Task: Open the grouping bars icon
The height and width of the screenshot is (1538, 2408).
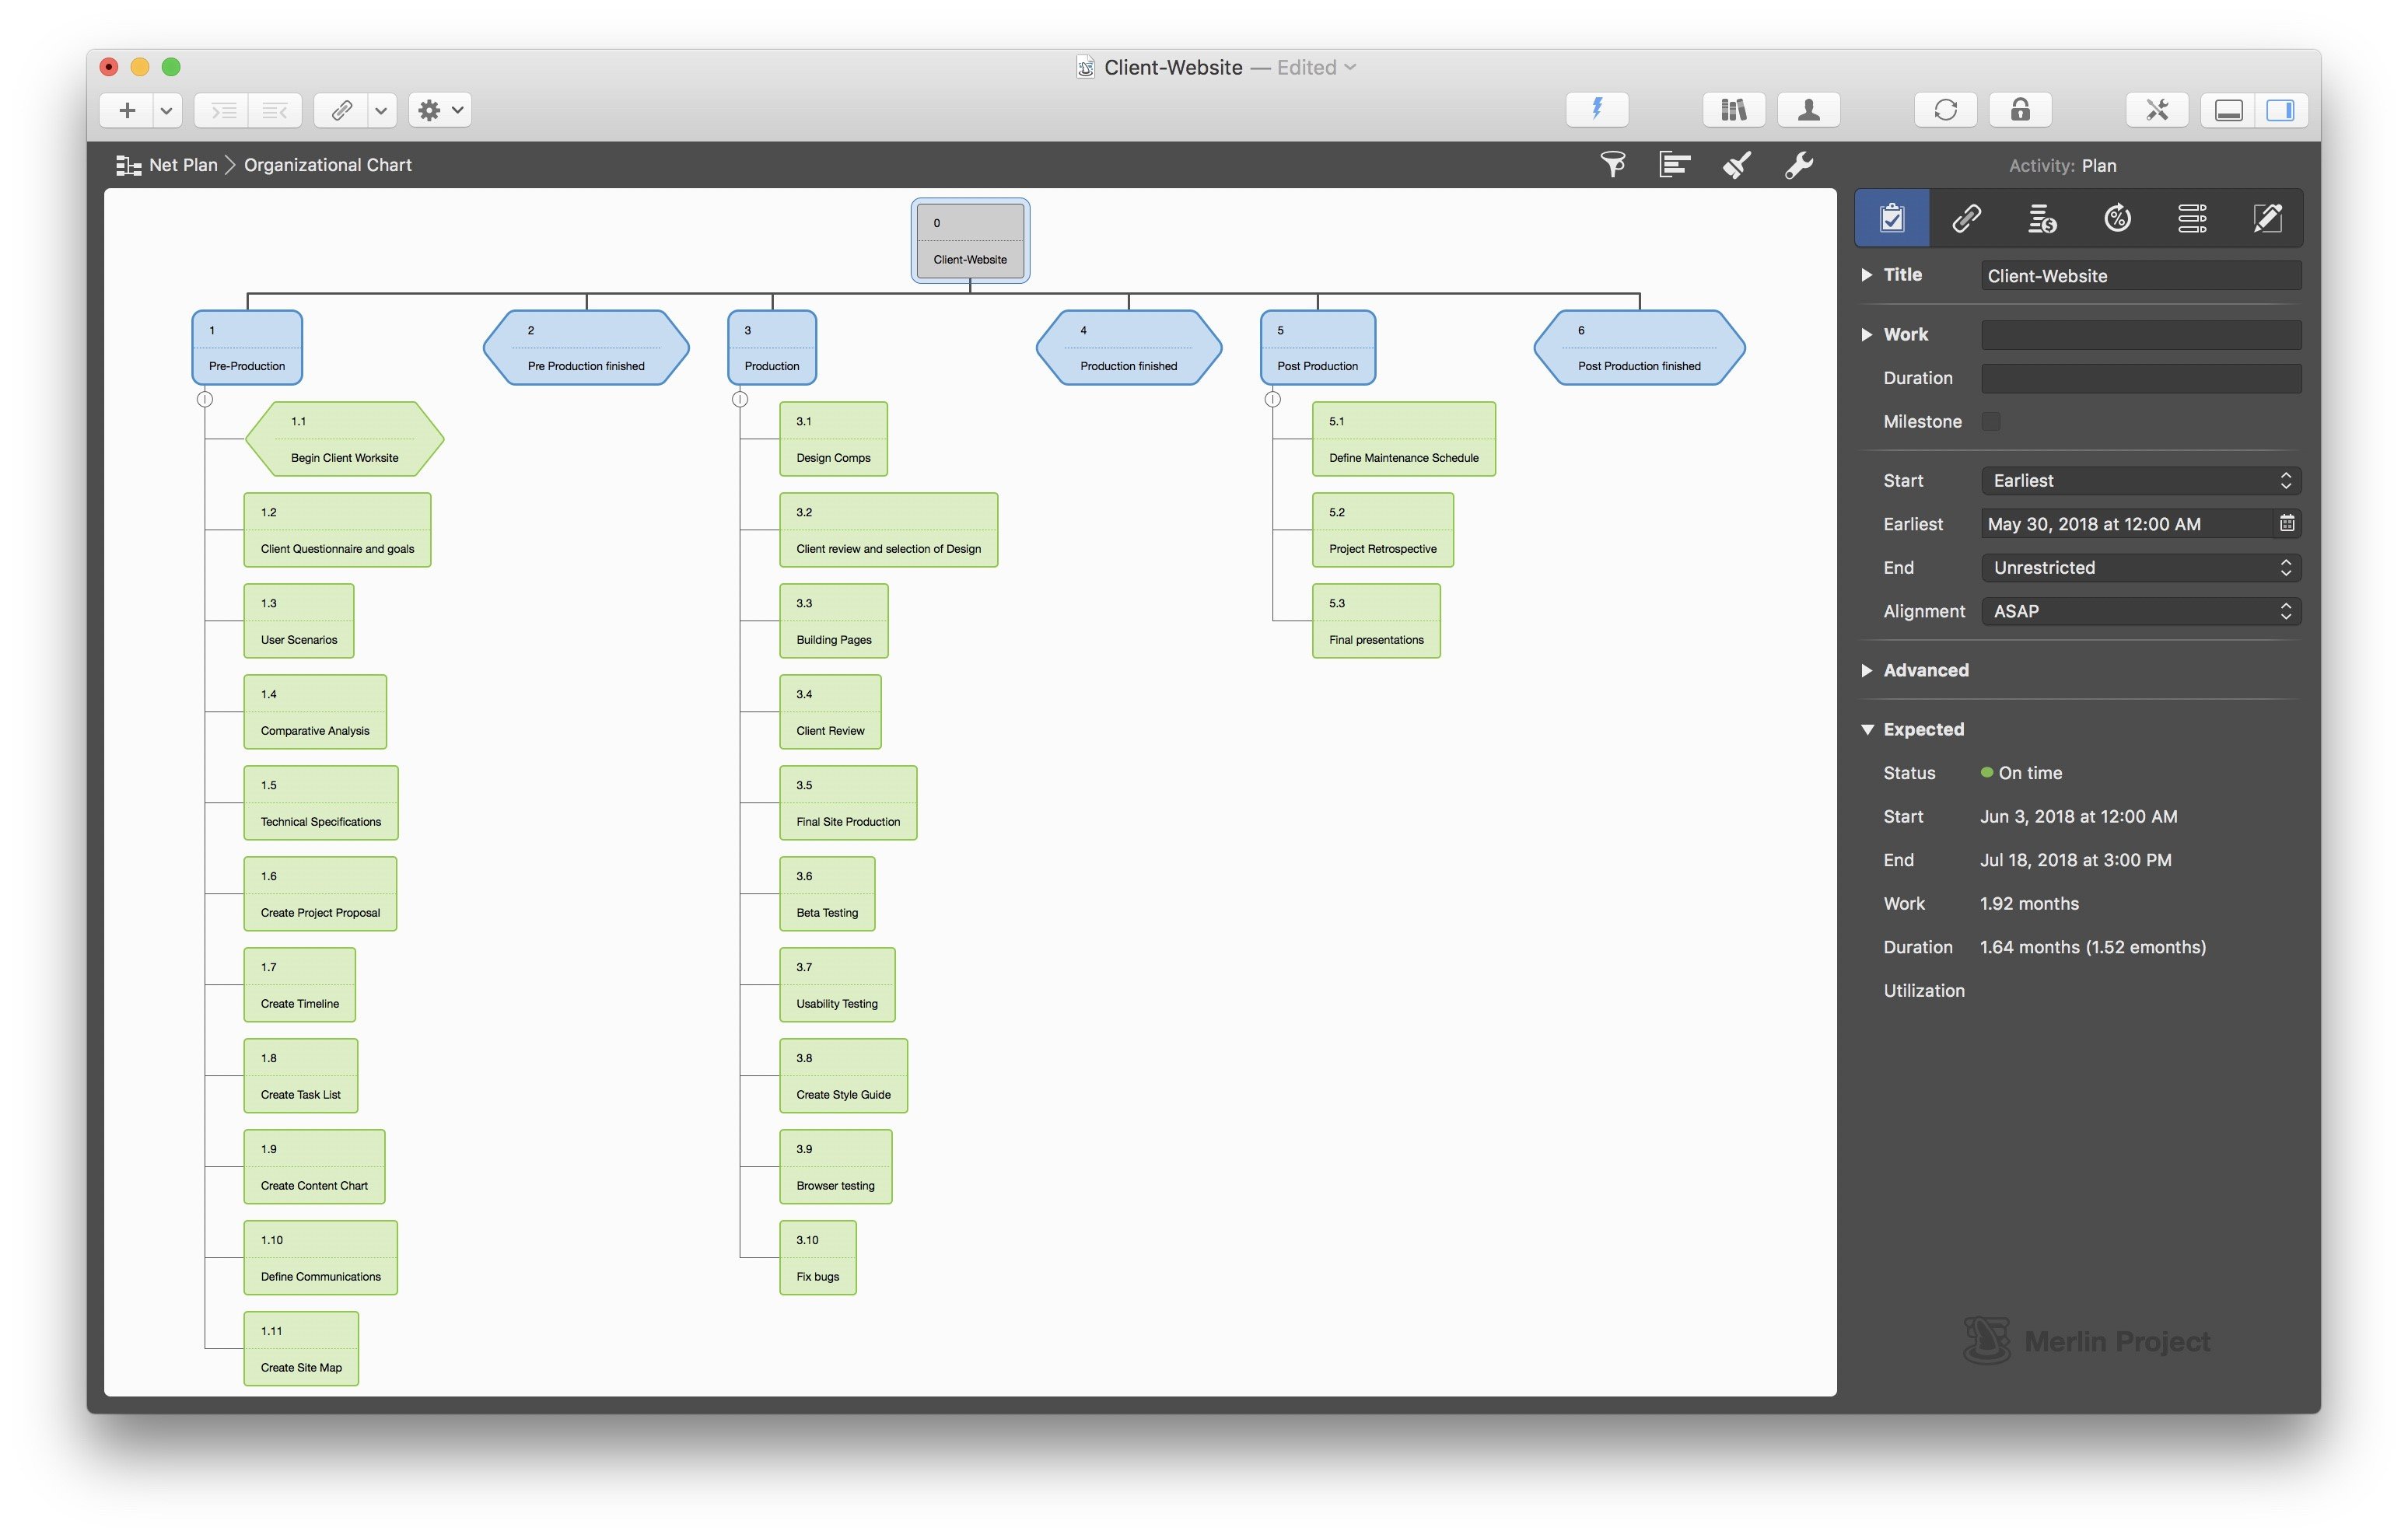Action: tap(1675, 165)
